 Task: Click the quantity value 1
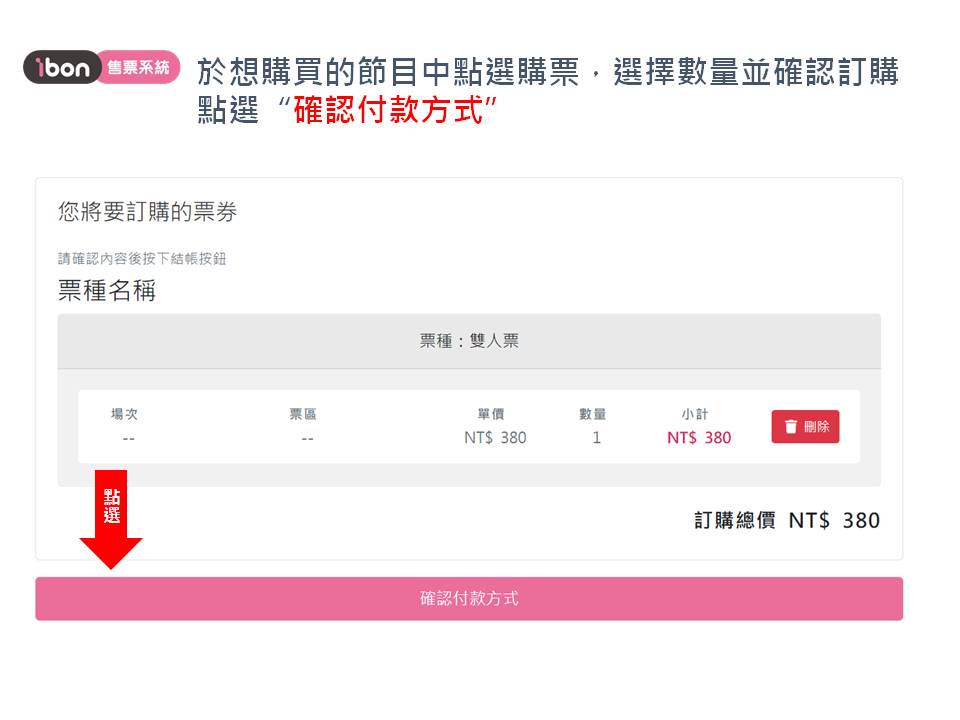pos(596,438)
